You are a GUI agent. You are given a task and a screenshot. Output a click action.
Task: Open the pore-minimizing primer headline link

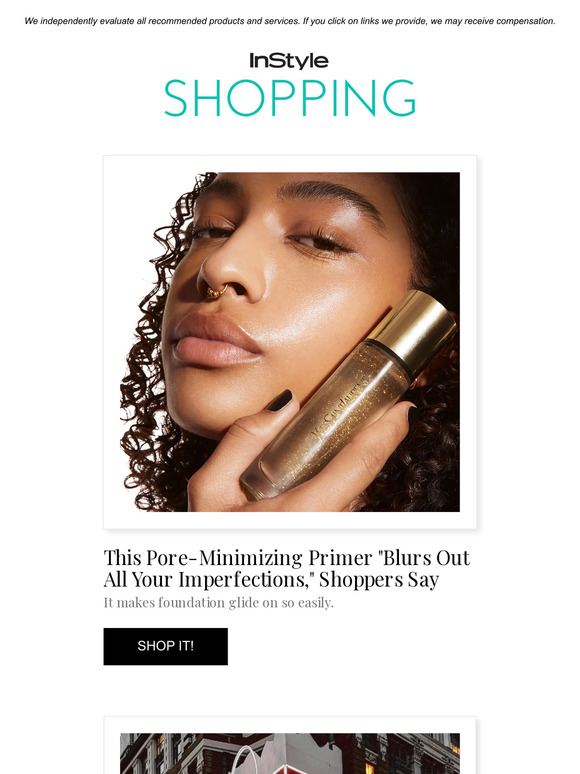[286, 568]
